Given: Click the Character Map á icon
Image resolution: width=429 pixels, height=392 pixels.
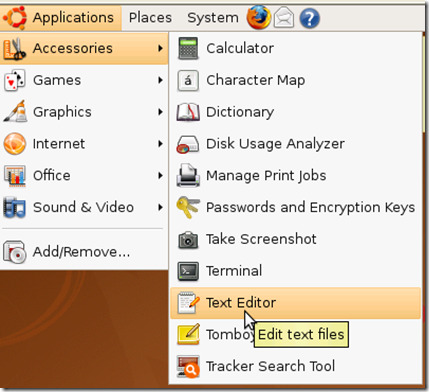Looking at the screenshot, I should click(x=188, y=80).
